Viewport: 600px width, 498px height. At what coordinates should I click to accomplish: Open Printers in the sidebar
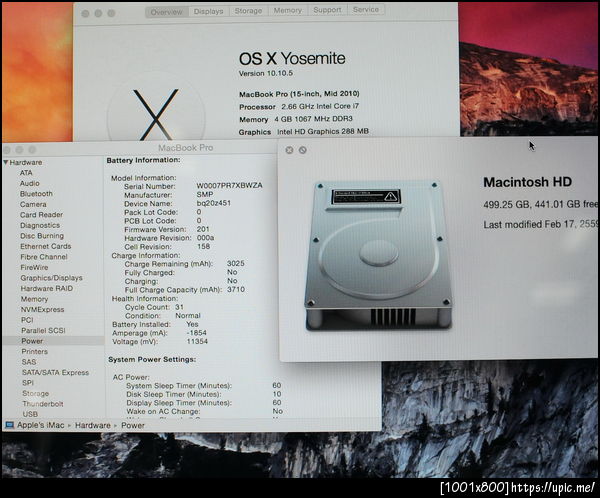pos(34,351)
